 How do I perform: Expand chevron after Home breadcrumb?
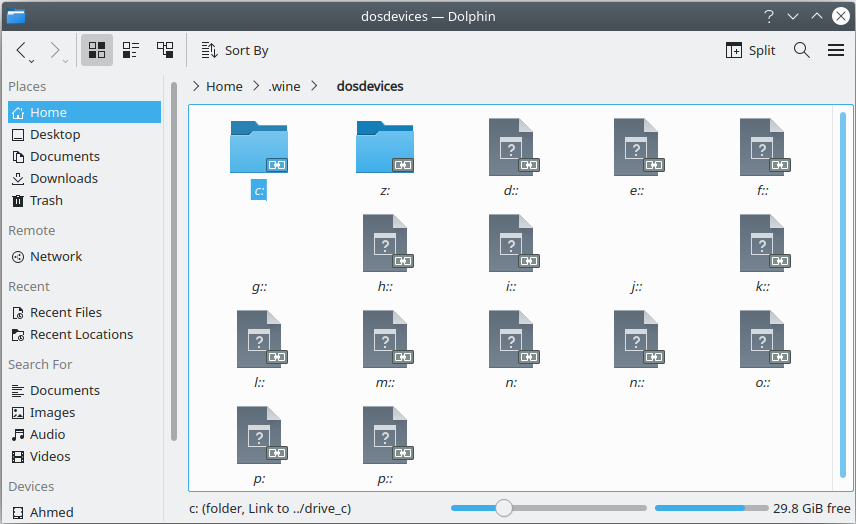[255, 86]
